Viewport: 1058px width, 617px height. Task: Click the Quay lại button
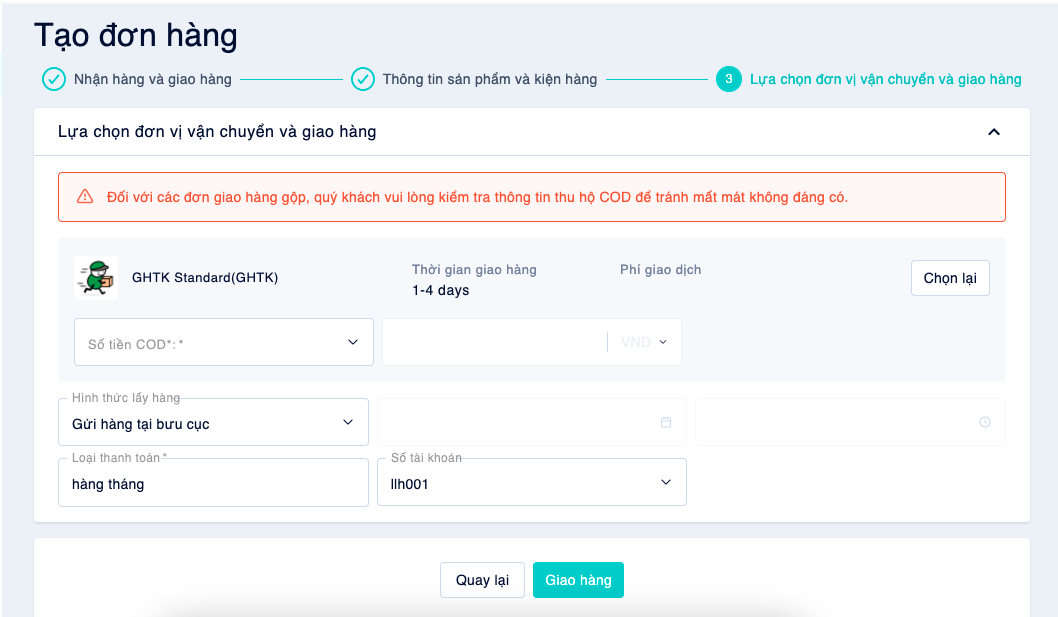(482, 580)
